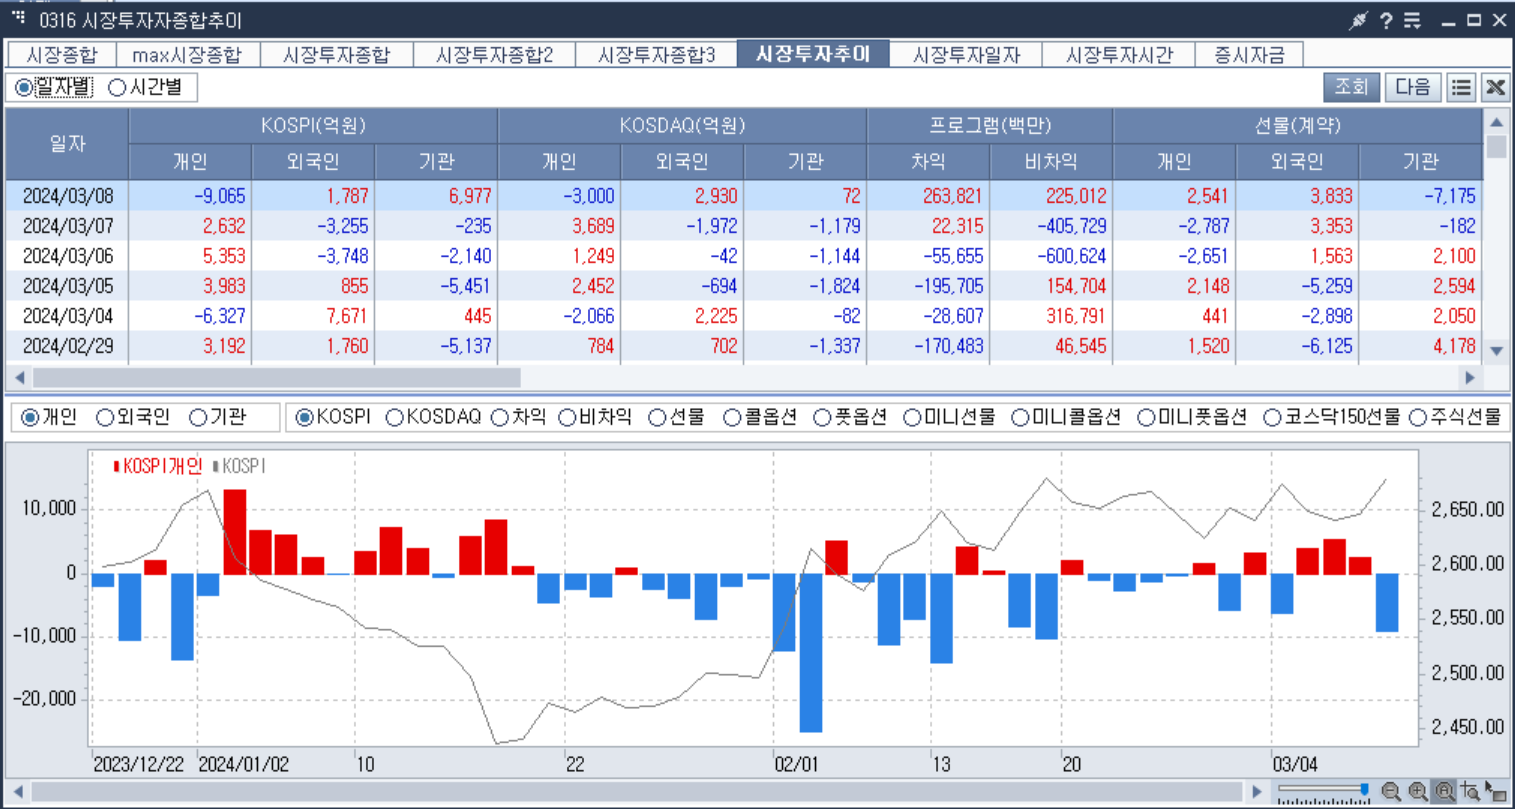Viewport: 1515px width, 809px height.
Task: Click the 선물(계약) group header
Action: [1297, 126]
